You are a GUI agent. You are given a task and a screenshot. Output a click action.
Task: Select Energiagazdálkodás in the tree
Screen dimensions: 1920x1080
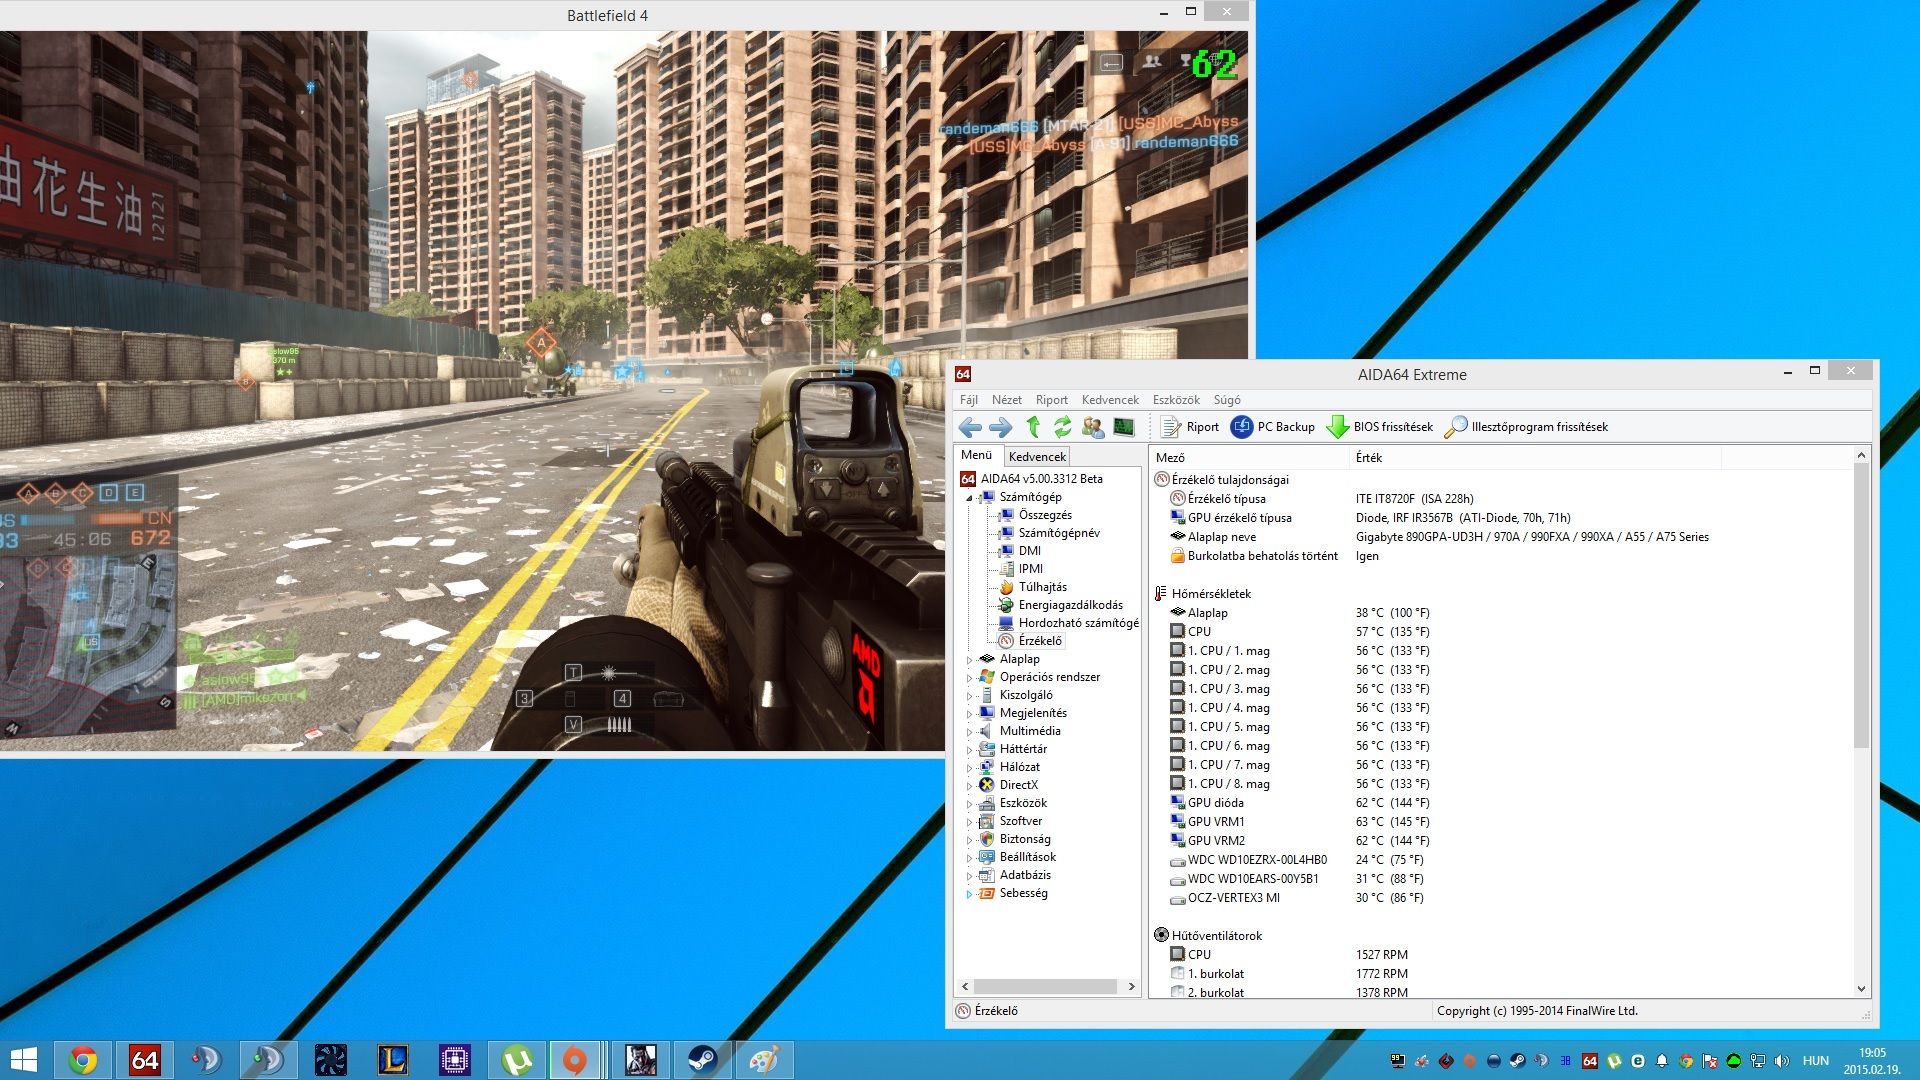(x=1071, y=605)
